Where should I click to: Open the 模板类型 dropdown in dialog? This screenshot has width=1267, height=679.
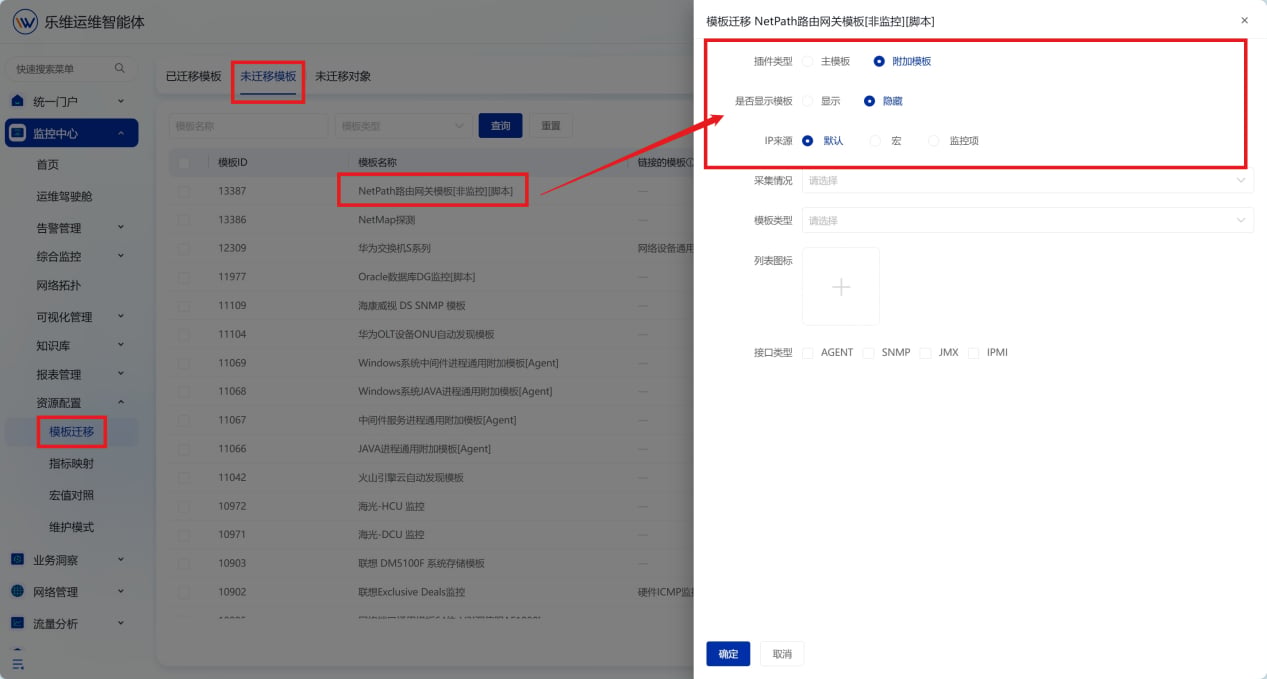pos(1027,220)
